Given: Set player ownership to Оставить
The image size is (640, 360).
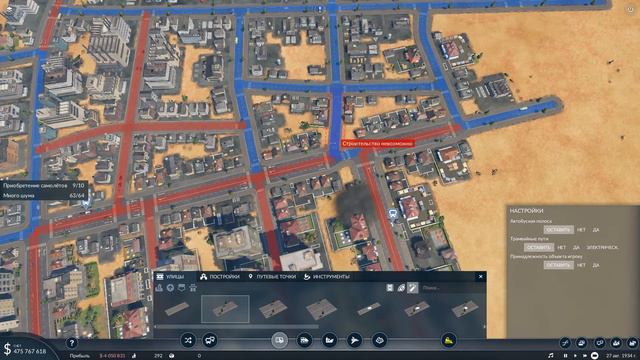Looking at the screenshot, I should coord(558,265).
